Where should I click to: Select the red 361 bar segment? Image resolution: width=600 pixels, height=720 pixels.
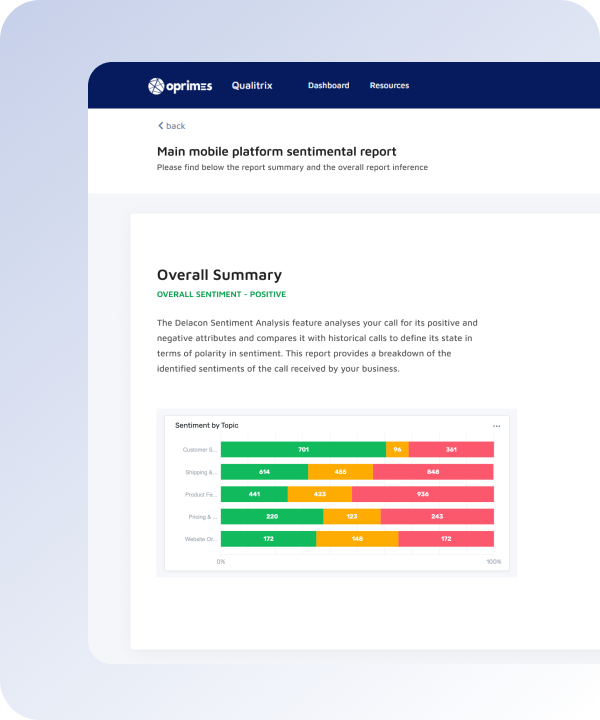coord(451,450)
